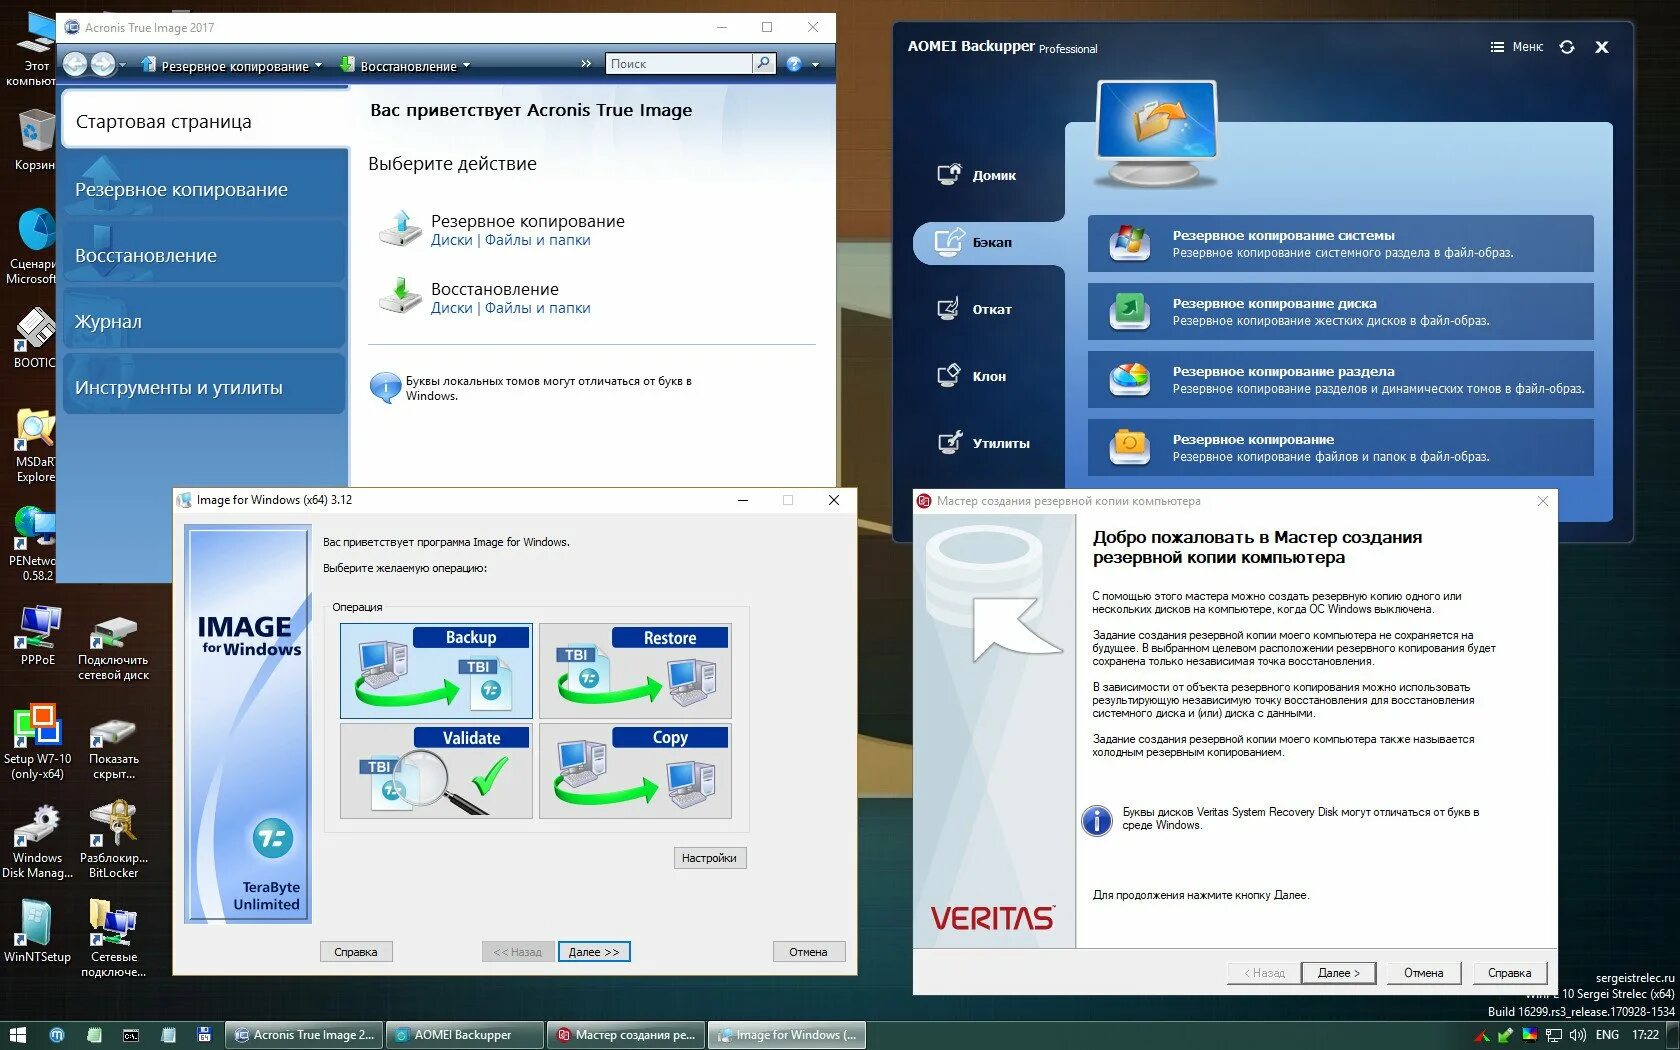This screenshot has width=1680, height=1050.
Task: Select the Validate operation in Image for Windows
Action: pyautogui.click(x=436, y=771)
